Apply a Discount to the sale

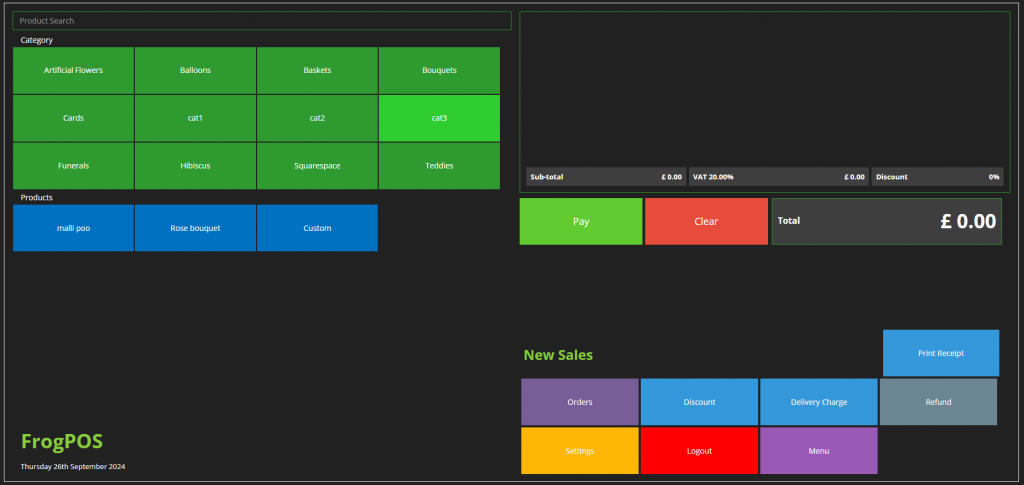[x=699, y=402]
